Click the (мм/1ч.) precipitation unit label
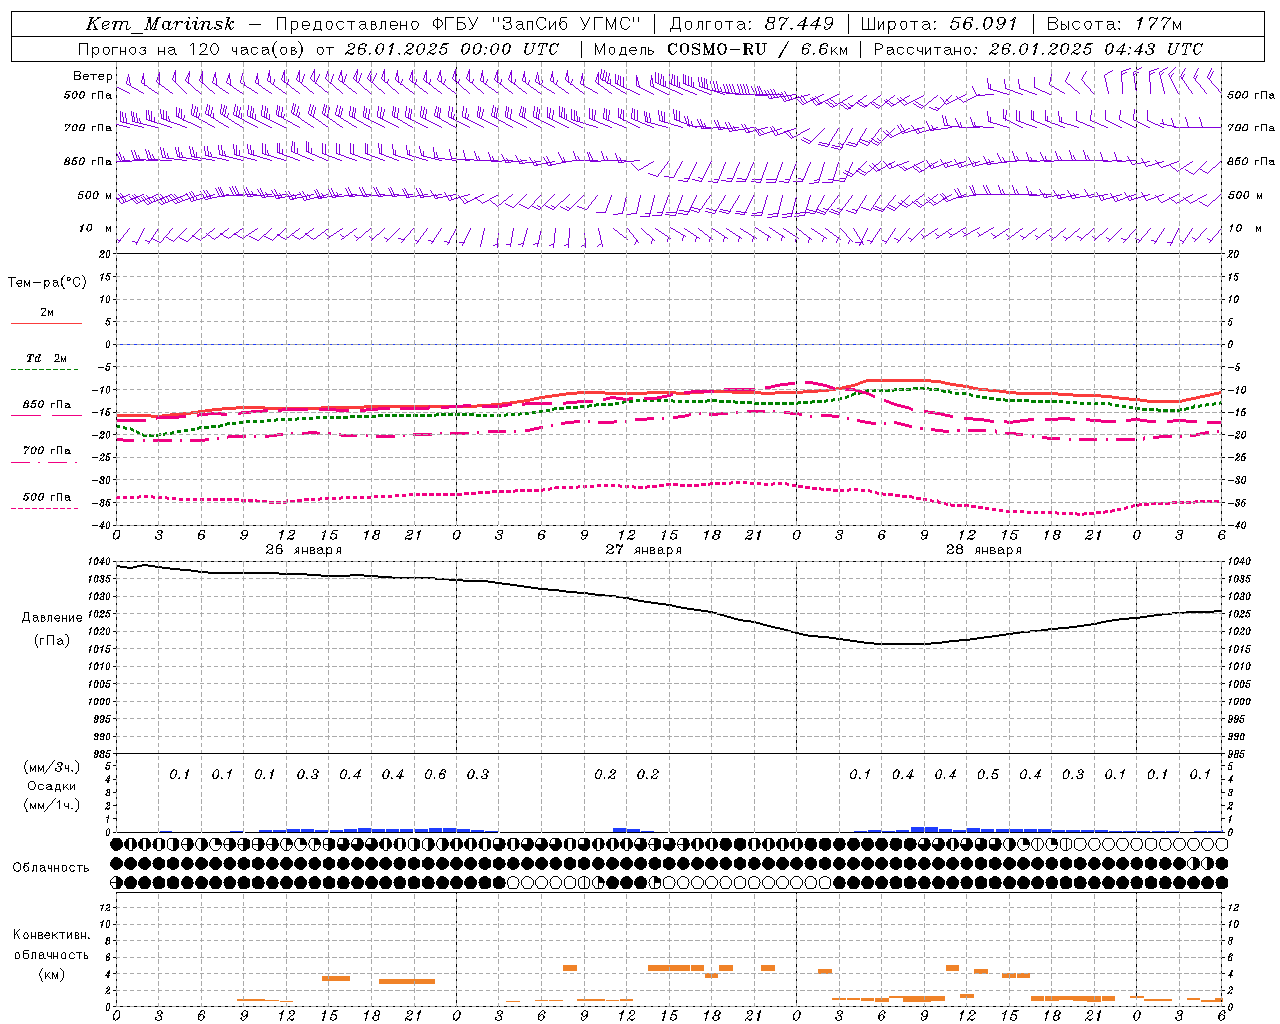 (51, 805)
